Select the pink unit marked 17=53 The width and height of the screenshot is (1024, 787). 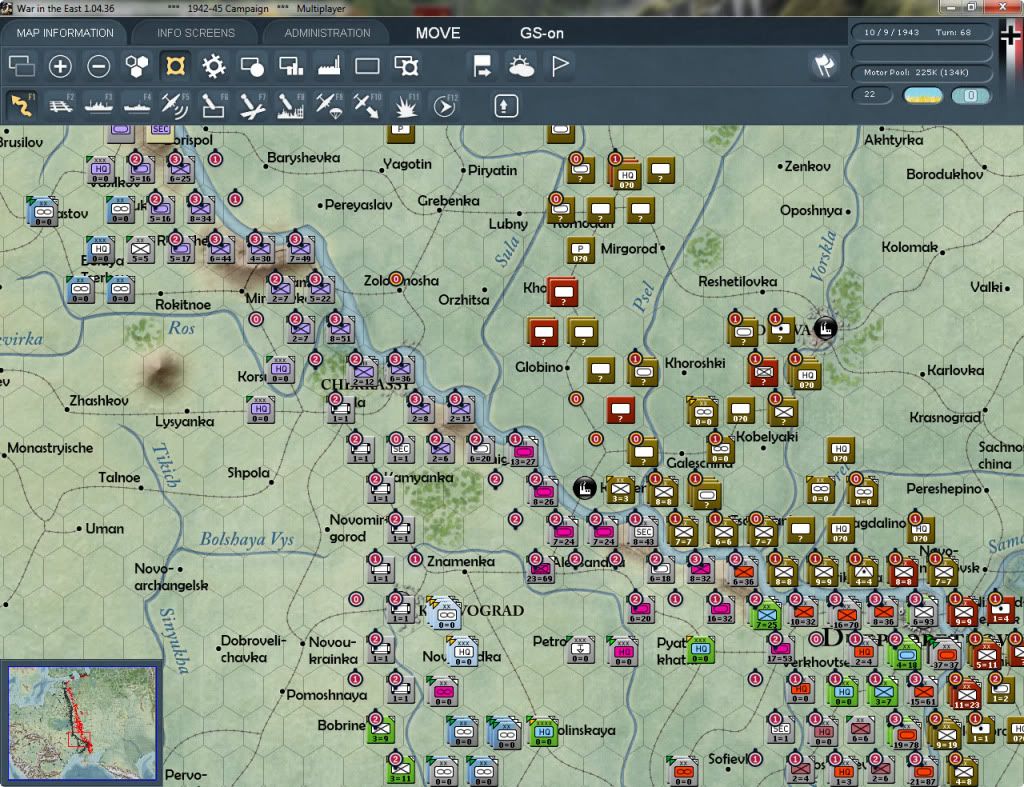click(780, 649)
